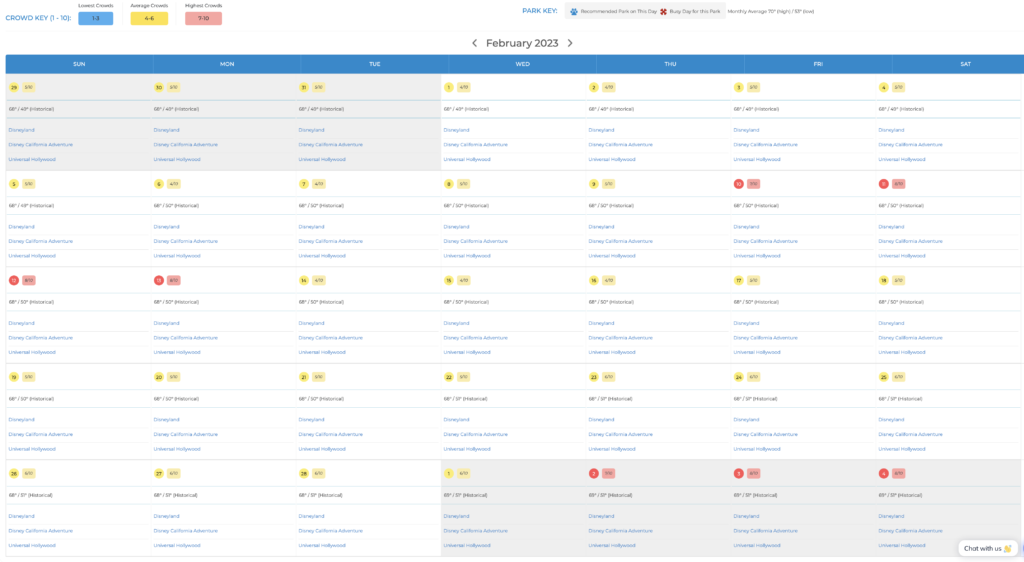Select the red date circle for February 10
This screenshot has width=1024, height=562.
pyautogui.click(x=739, y=184)
